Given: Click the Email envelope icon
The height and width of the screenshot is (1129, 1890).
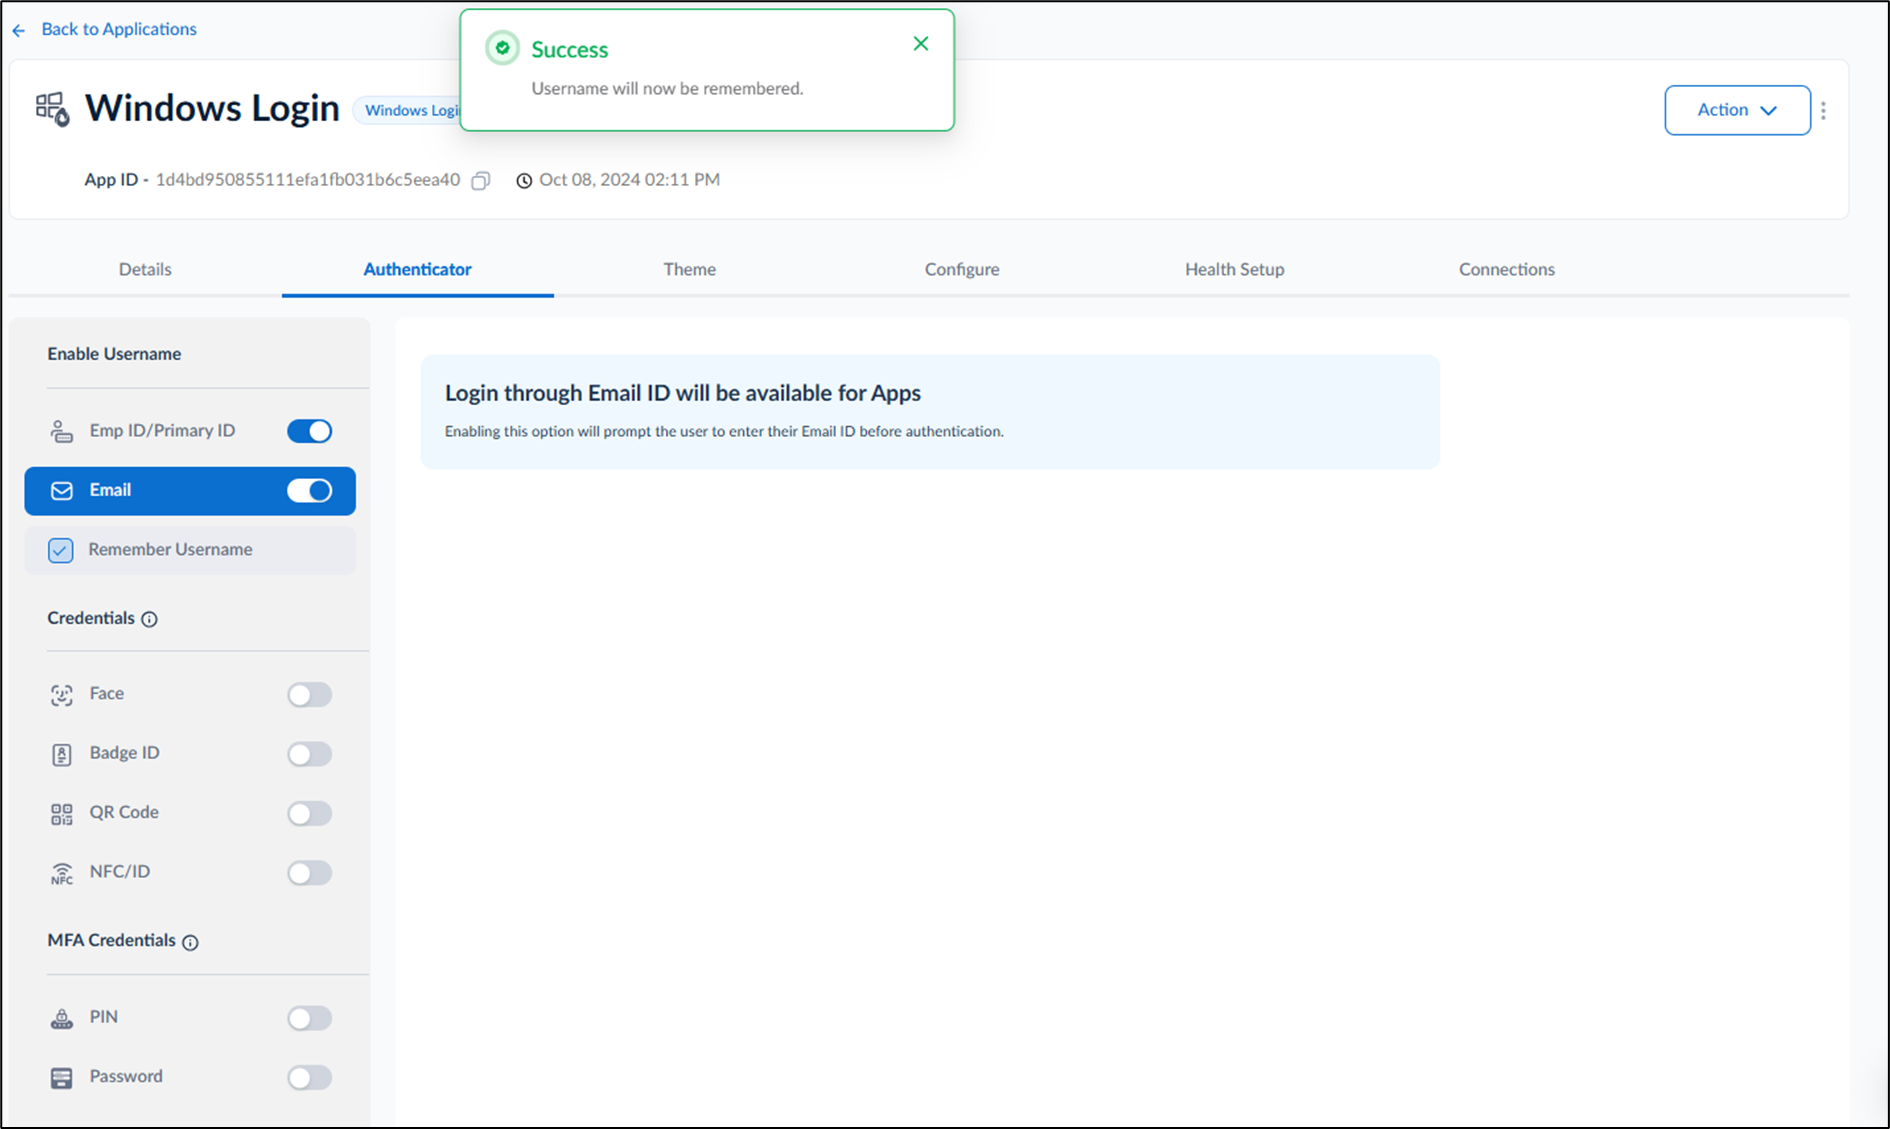Looking at the screenshot, I should (x=62, y=491).
